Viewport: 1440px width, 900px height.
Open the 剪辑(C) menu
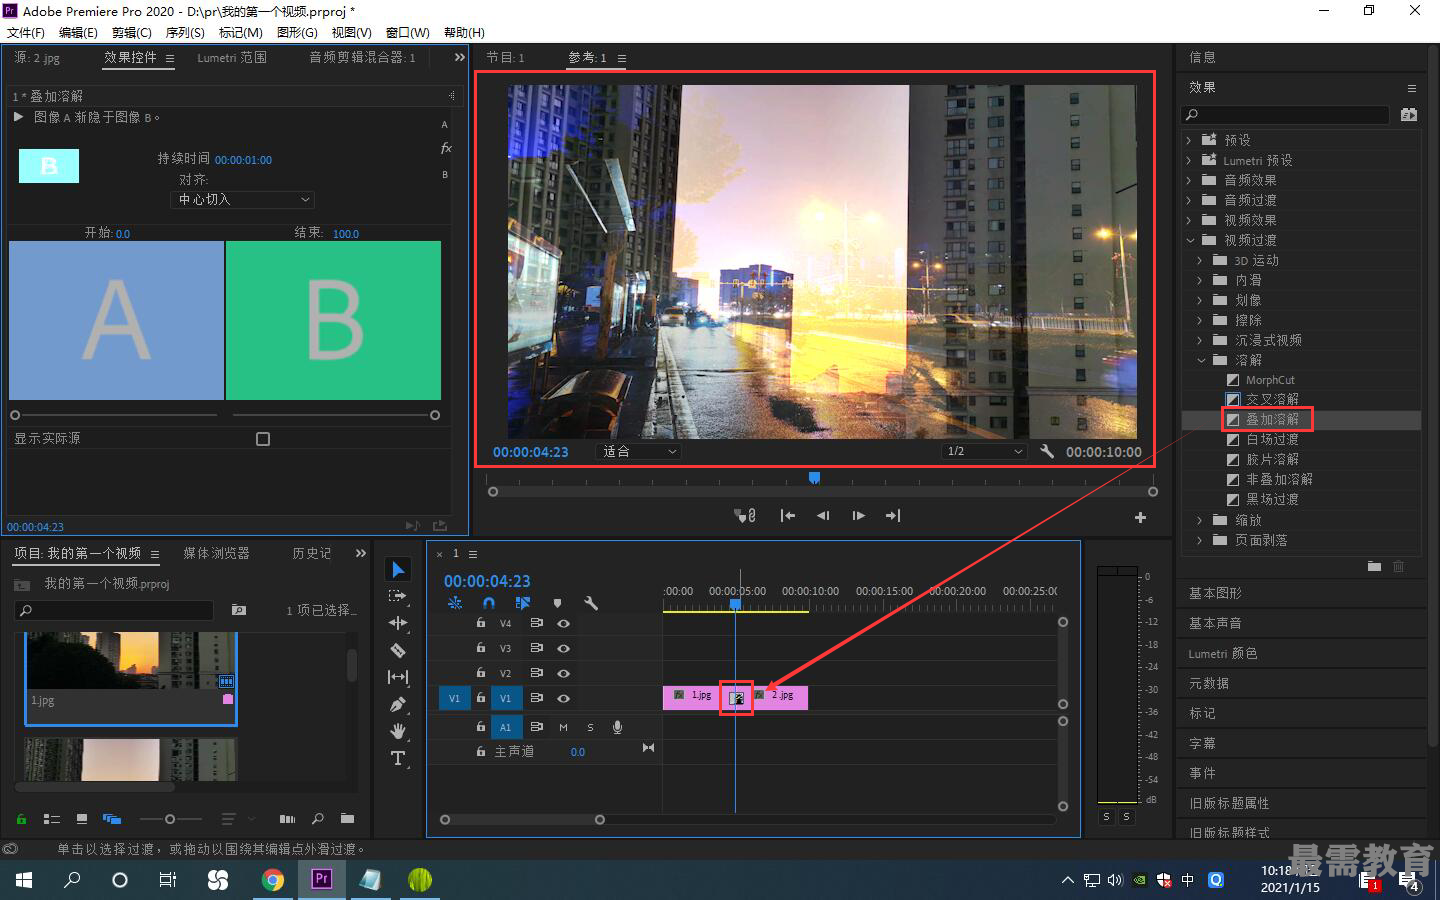131,33
